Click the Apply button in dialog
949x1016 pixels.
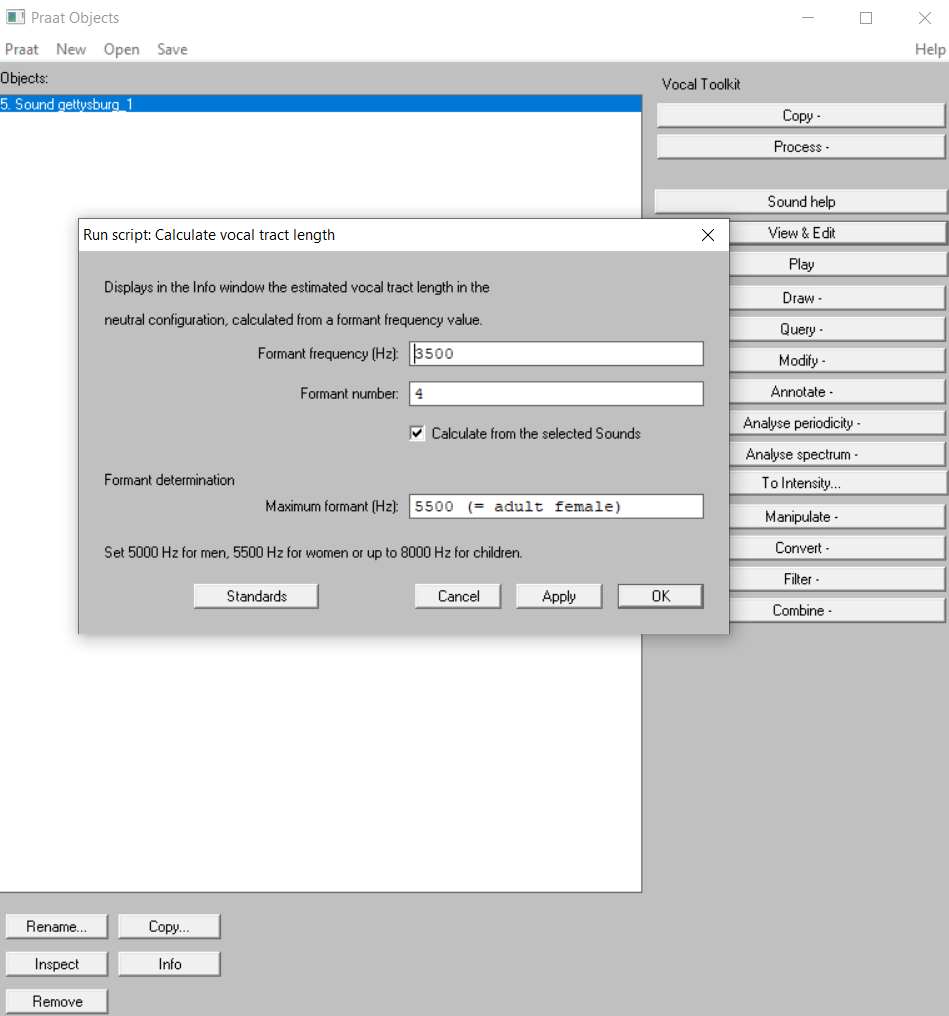tap(559, 596)
